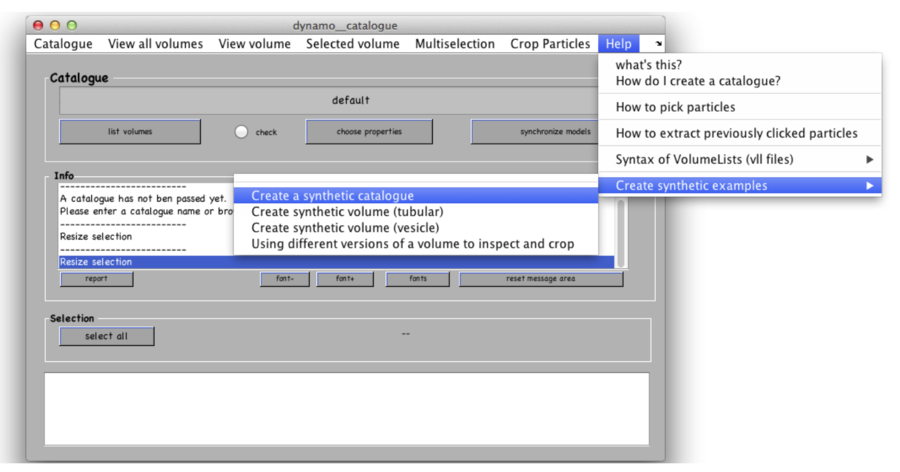Click 'reset message area' button
900x472 pixels.
pyautogui.click(x=540, y=279)
